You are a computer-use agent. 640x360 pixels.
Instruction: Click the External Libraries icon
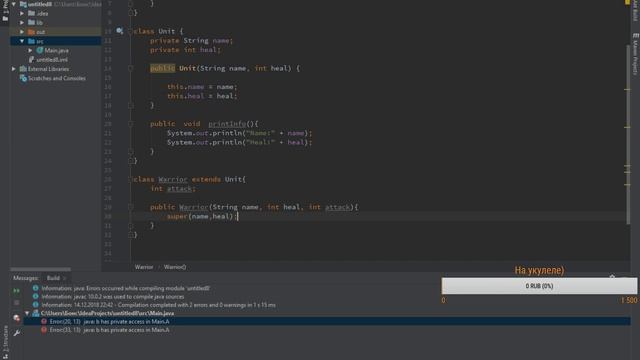point(23,69)
